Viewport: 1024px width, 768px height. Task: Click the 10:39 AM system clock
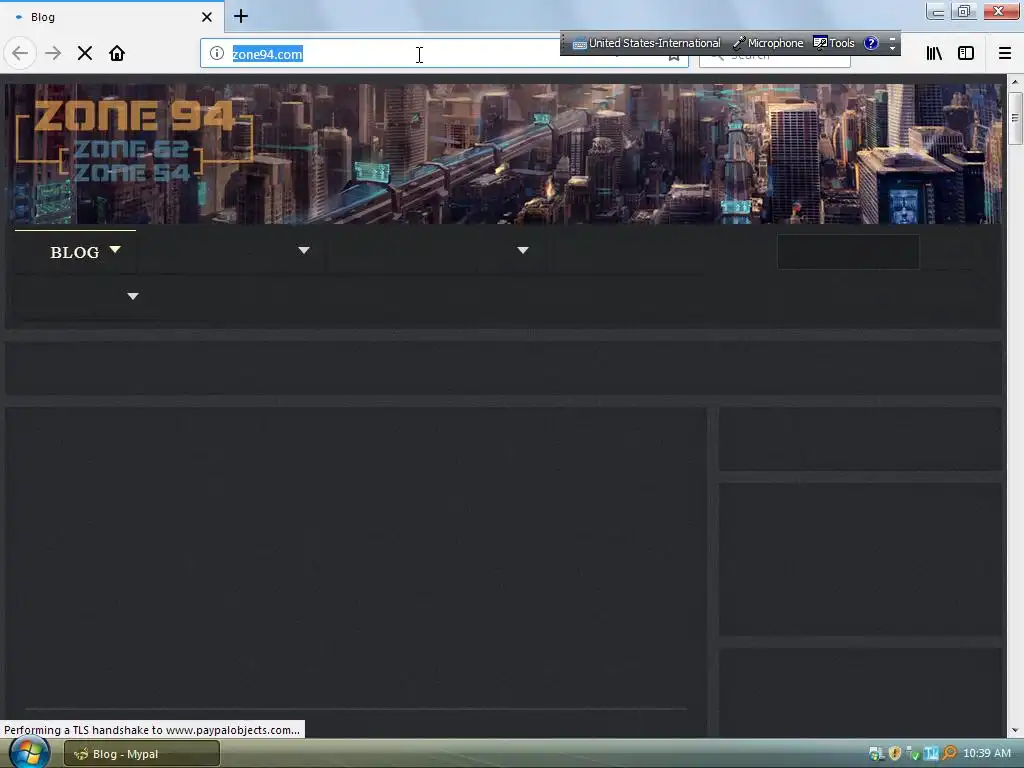987,754
